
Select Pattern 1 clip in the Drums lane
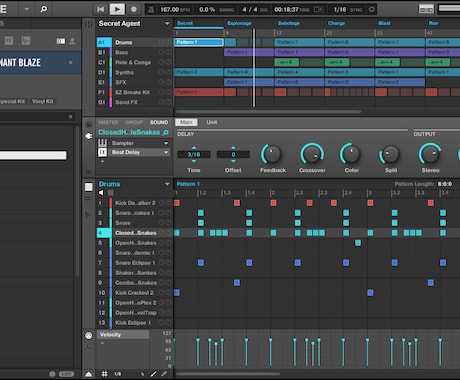point(199,42)
